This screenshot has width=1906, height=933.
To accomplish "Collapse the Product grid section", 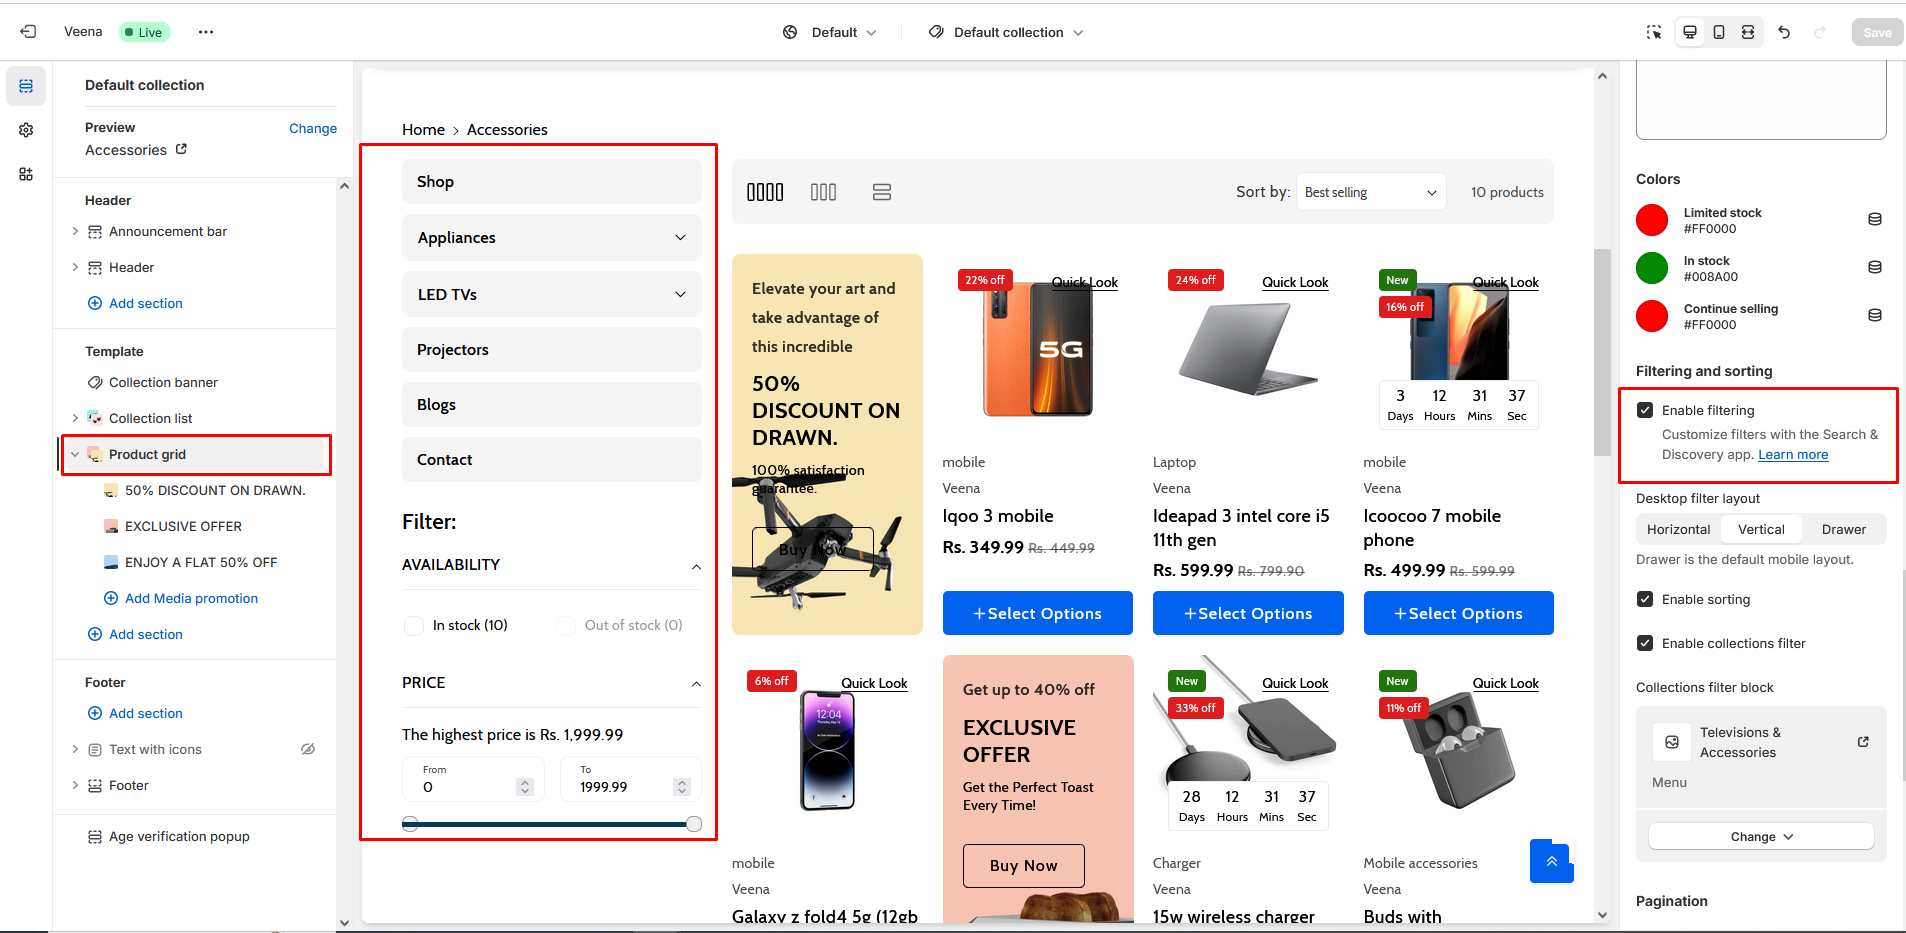I will click(x=75, y=454).
